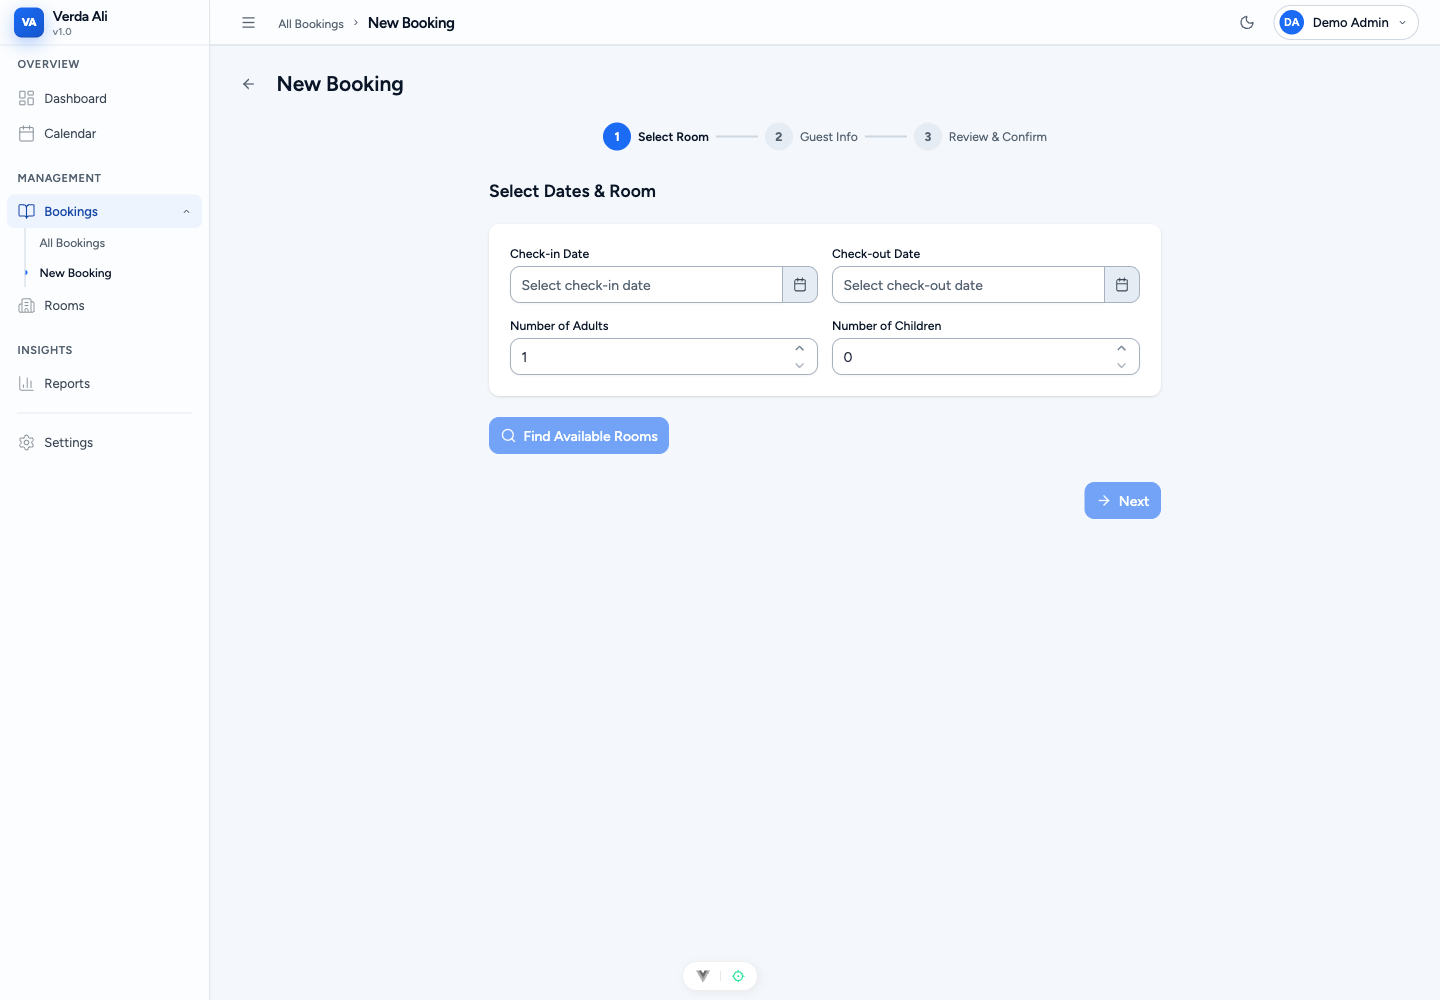Image resolution: width=1440 pixels, height=1000 pixels.
Task: Open Settings from the sidebar
Action: point(104,442)
